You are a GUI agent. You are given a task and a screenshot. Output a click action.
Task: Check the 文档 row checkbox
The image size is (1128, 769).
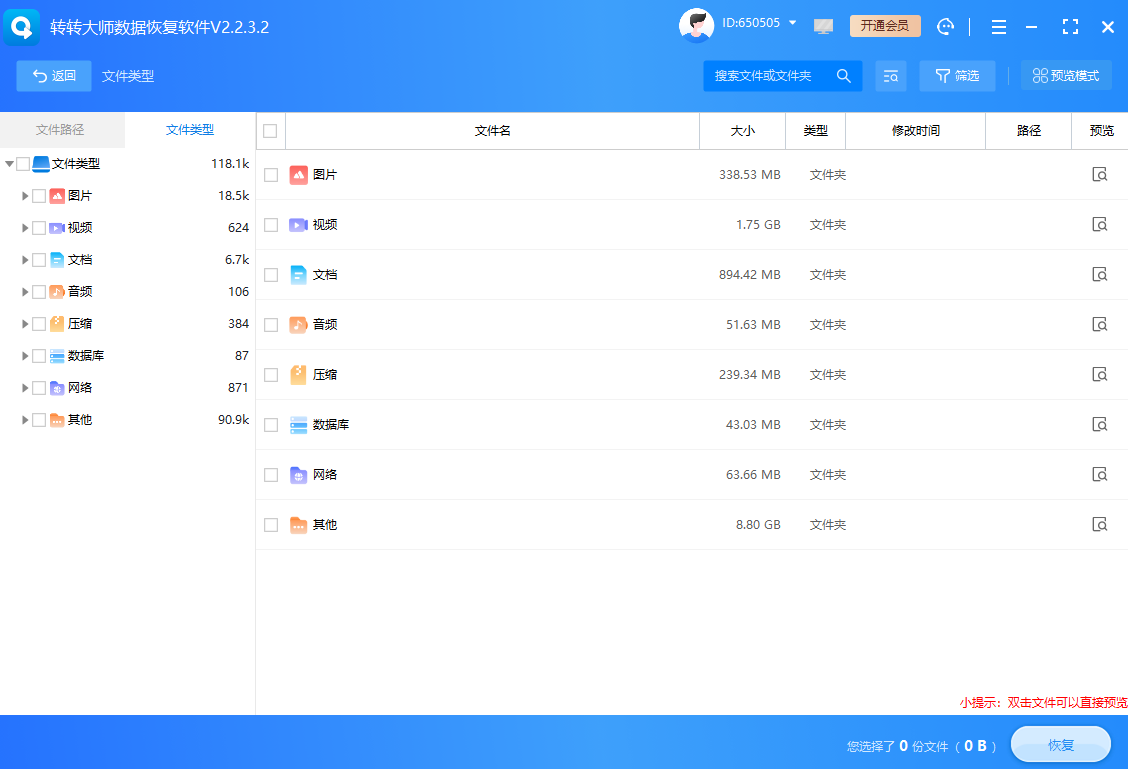point(270,274)
